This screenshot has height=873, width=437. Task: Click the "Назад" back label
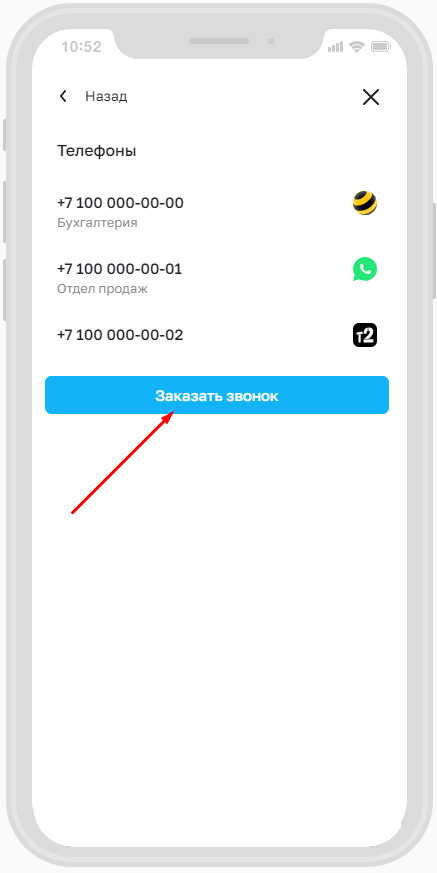click(x=106, y=96)
